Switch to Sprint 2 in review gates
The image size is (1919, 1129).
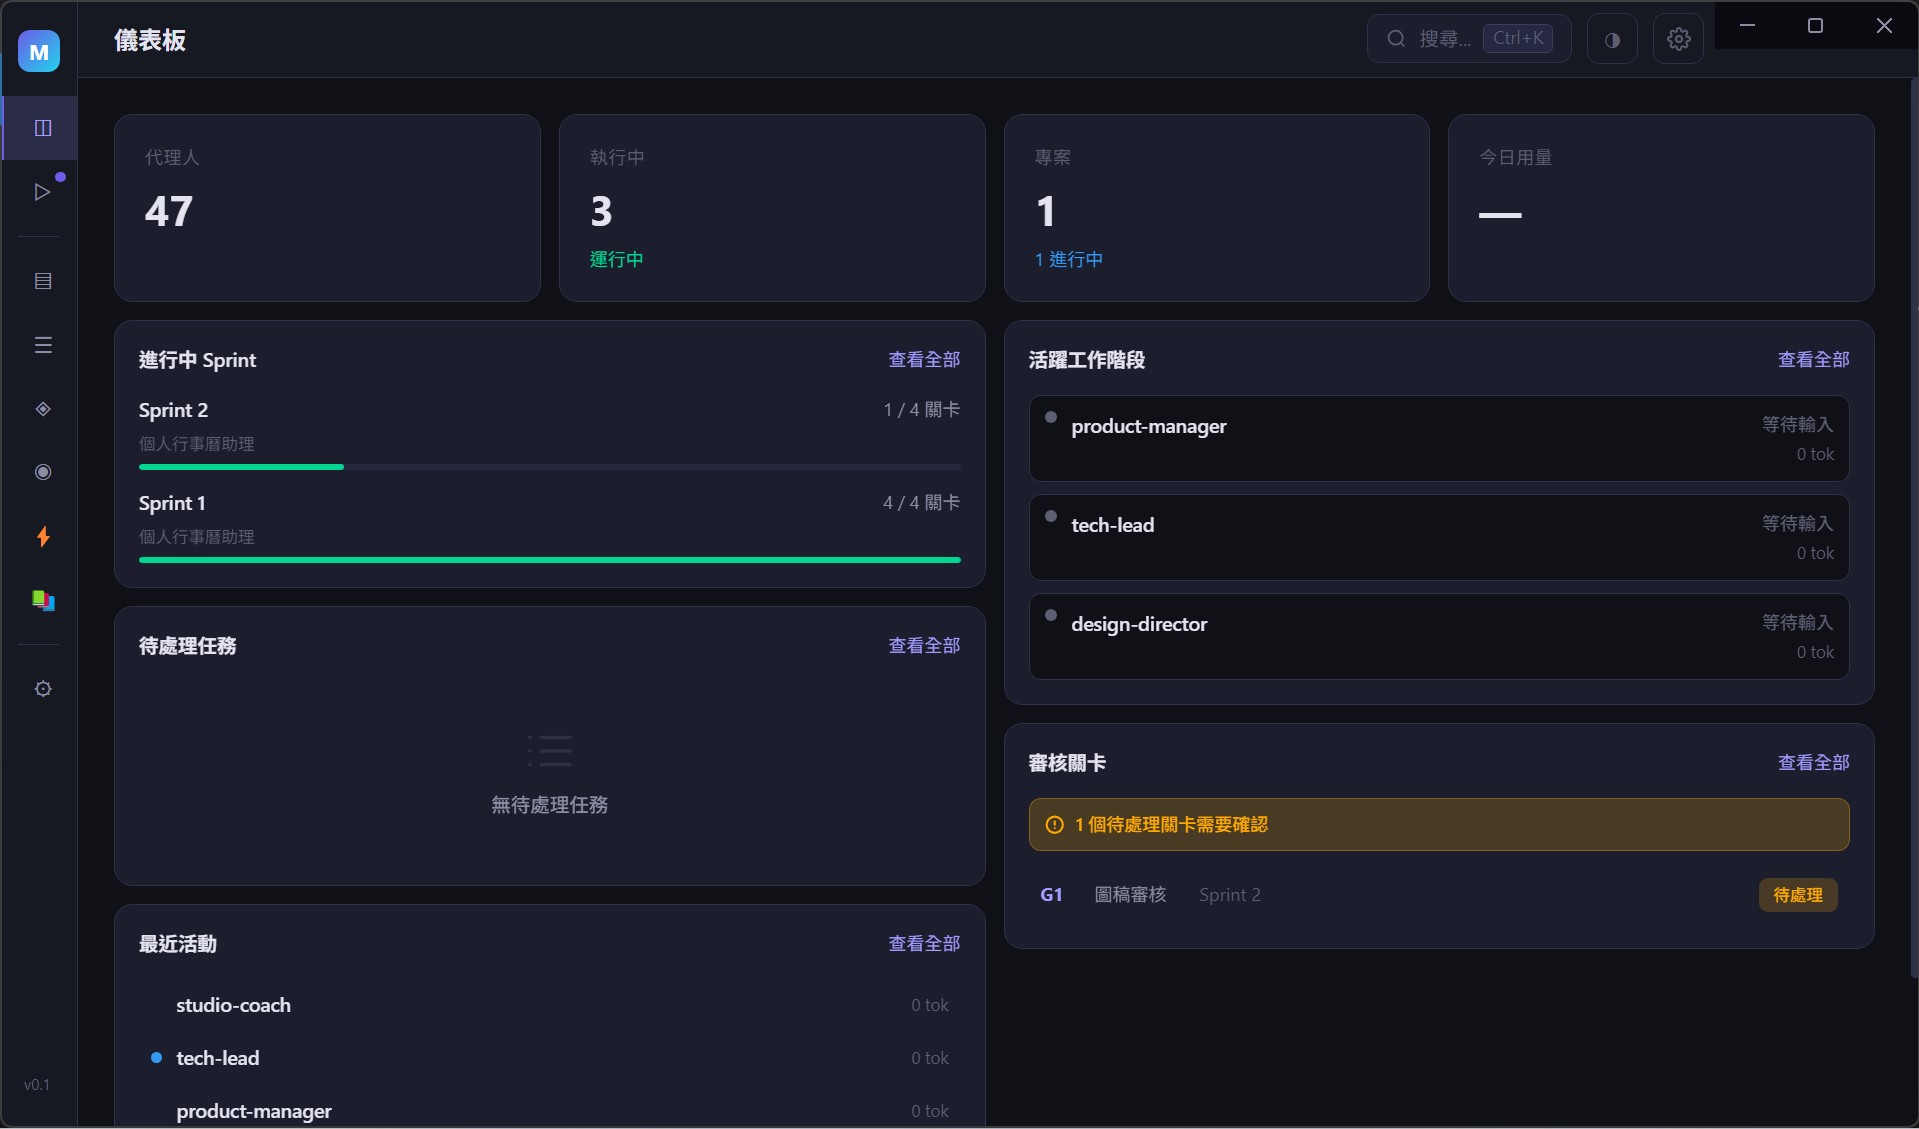click(x=1229, y=894)
